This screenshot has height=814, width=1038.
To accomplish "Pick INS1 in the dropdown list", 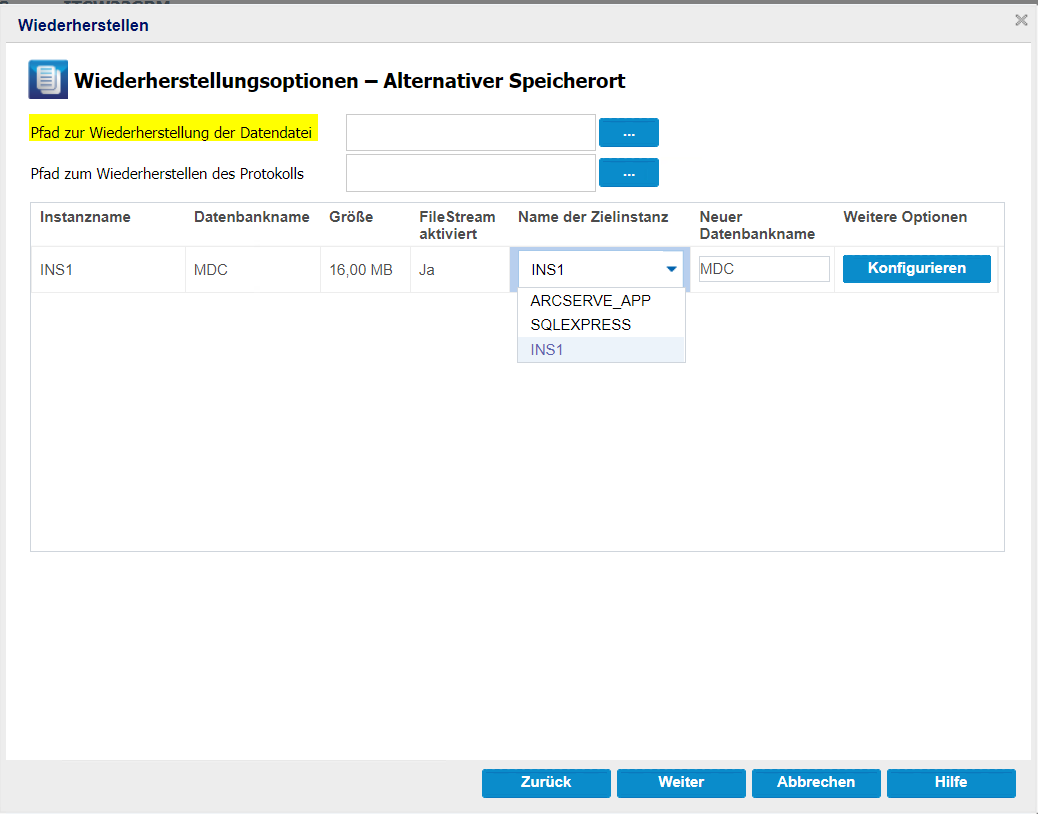I will pos(549,350).
